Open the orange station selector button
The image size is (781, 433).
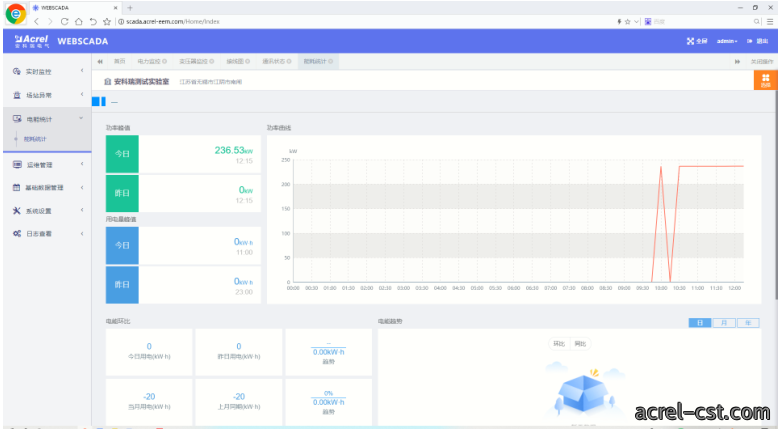(x=766, y=80)
